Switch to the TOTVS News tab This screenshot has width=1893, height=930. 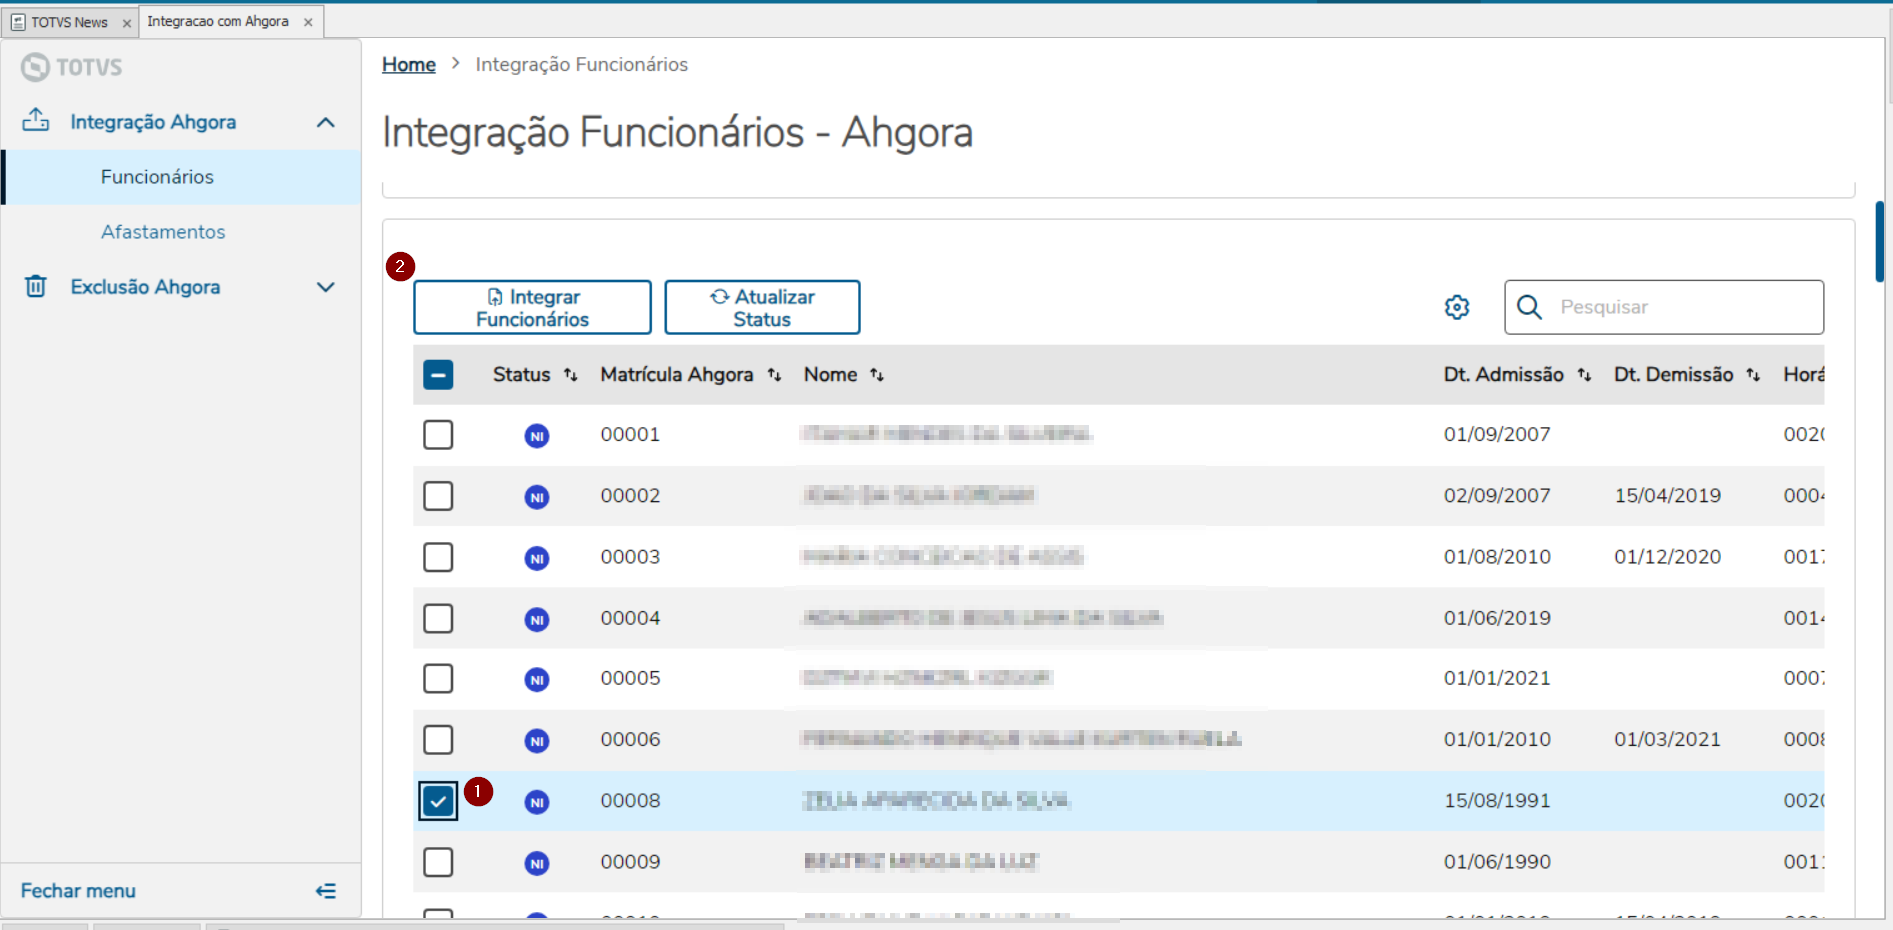click(x=69, y=20)
